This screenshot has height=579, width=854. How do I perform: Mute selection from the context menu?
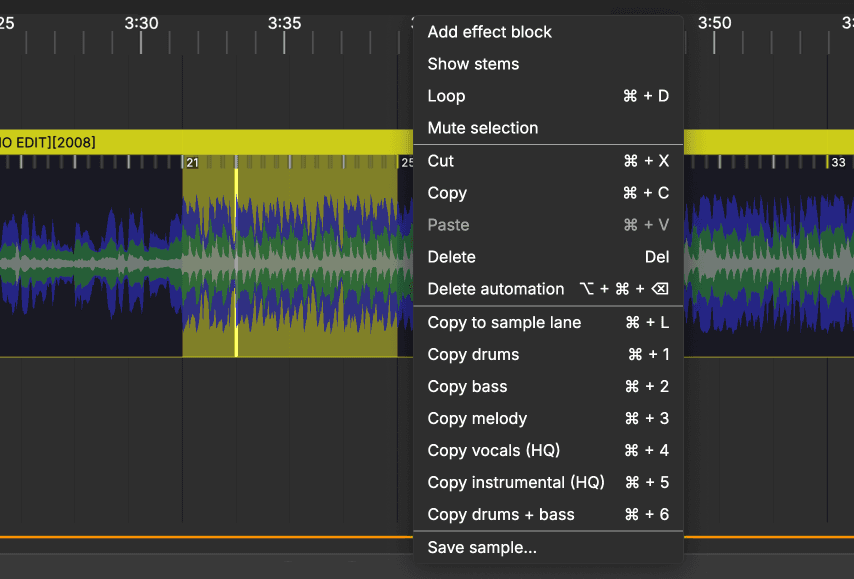tap(481, 128)
